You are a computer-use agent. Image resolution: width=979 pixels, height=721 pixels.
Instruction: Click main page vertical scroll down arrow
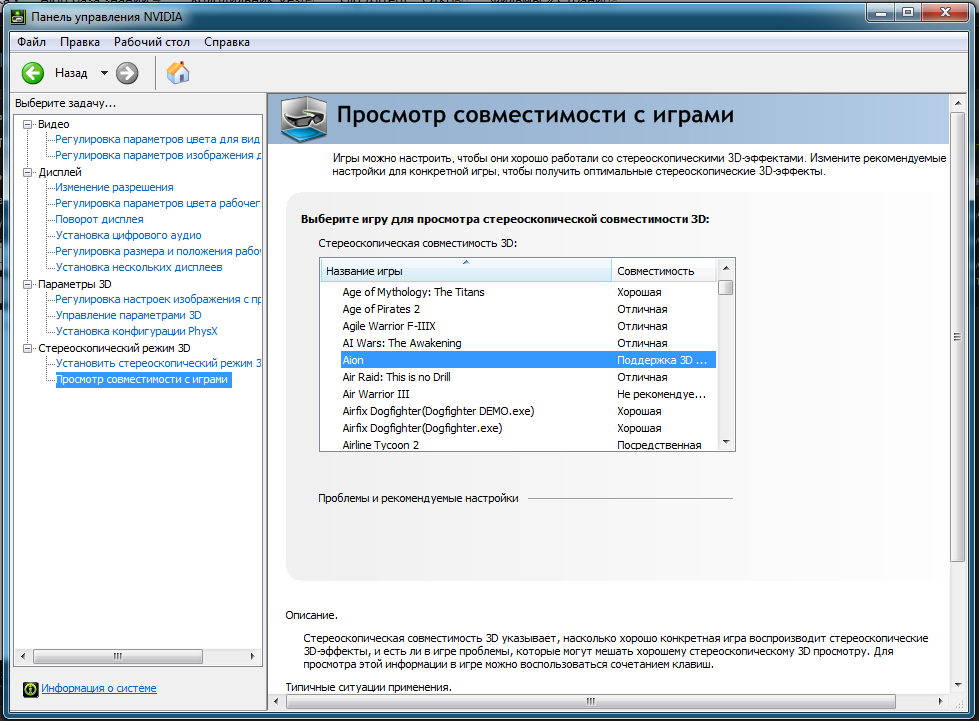click(x=958, y=685)
